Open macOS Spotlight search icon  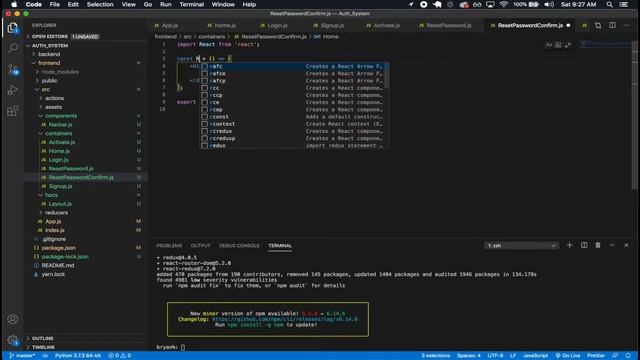tap(609, 4)
